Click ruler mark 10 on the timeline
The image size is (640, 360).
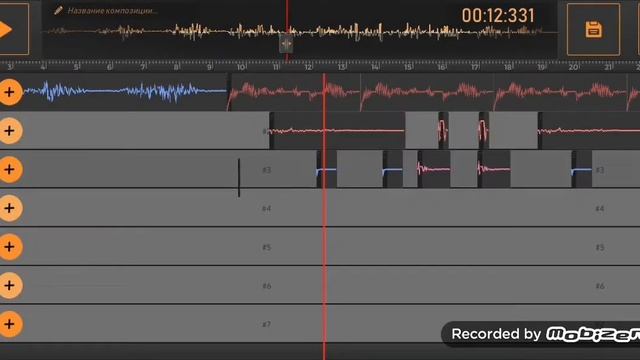click(x=241, y=67)
